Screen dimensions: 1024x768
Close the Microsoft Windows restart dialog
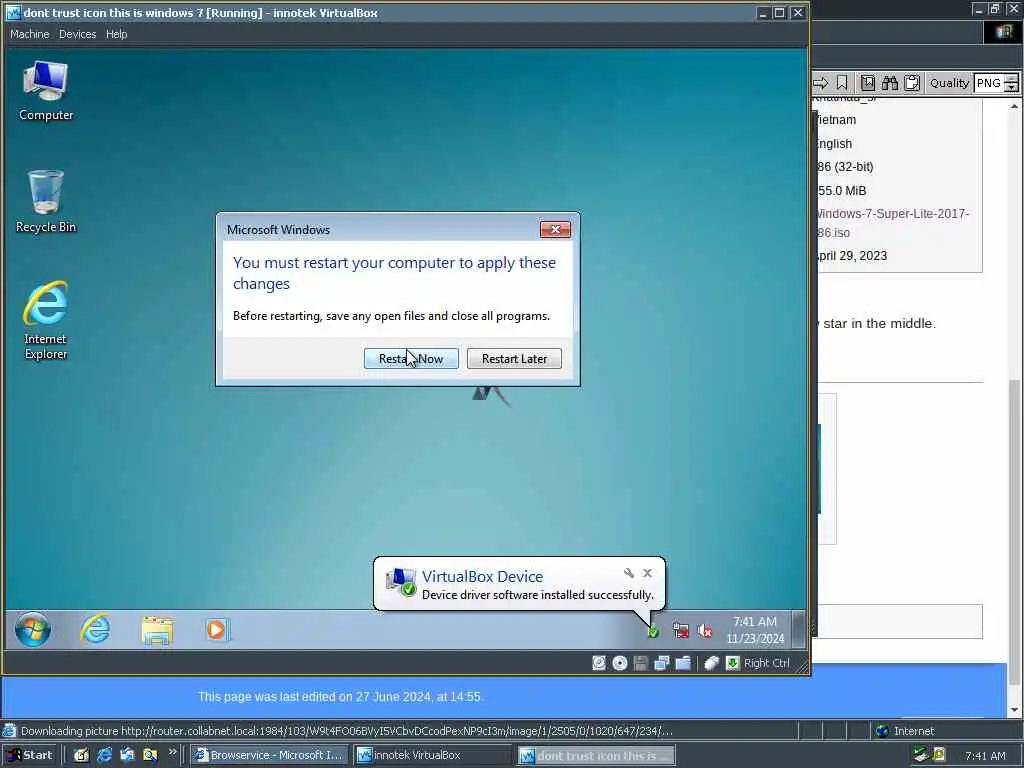[x=555, y=229]
